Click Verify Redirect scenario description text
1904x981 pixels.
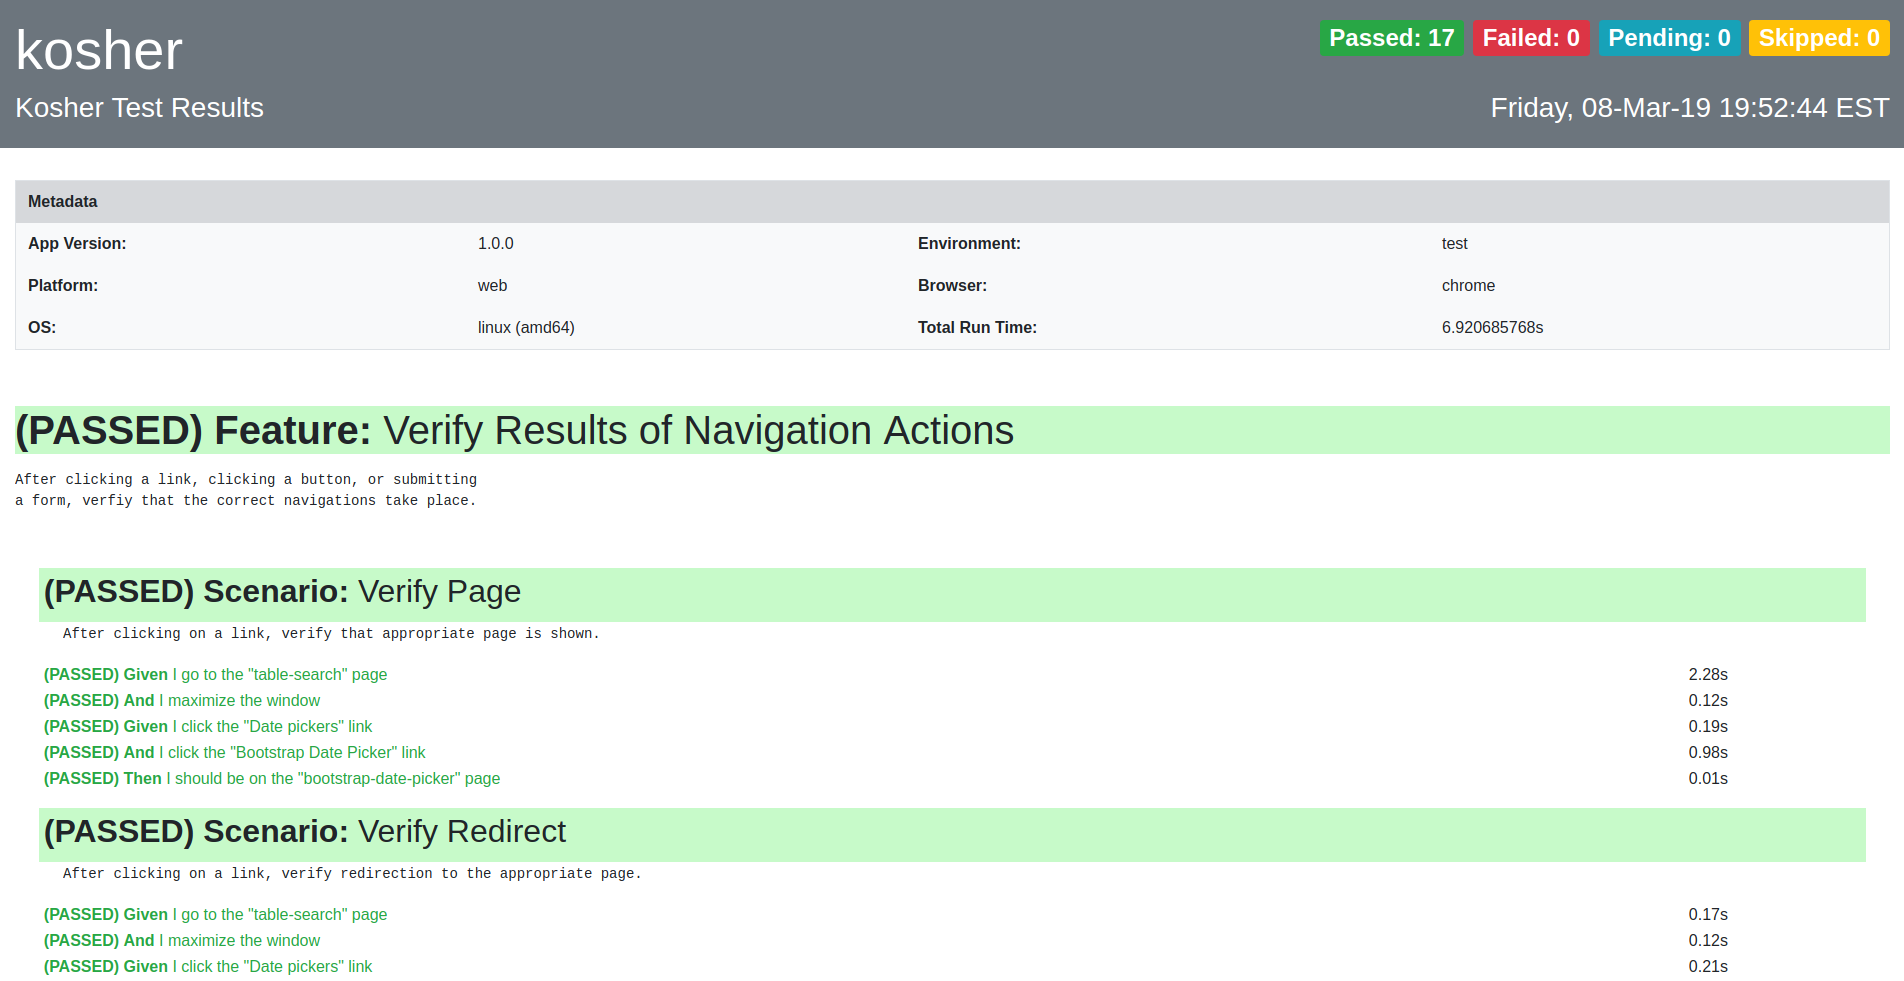pyautogui.click(x=352, y=874)
